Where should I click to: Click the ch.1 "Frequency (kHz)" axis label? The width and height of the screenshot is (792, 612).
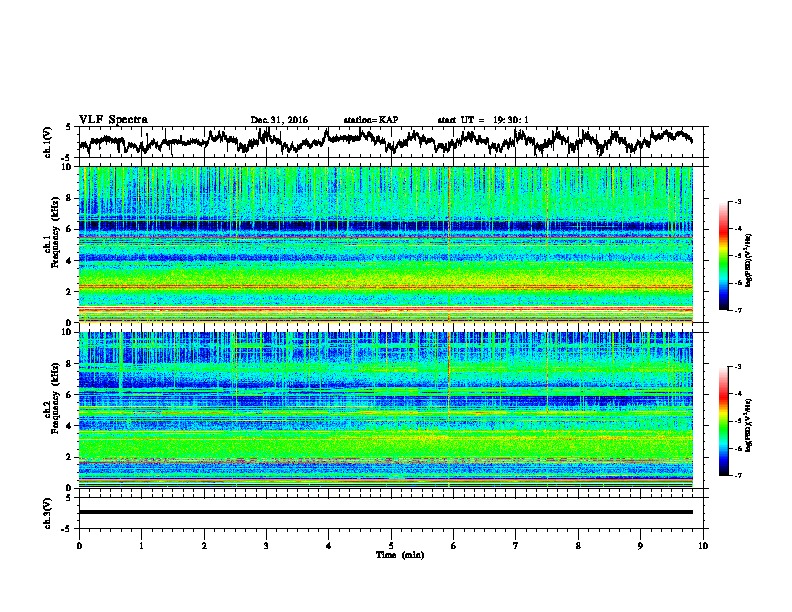pos(55,232)
